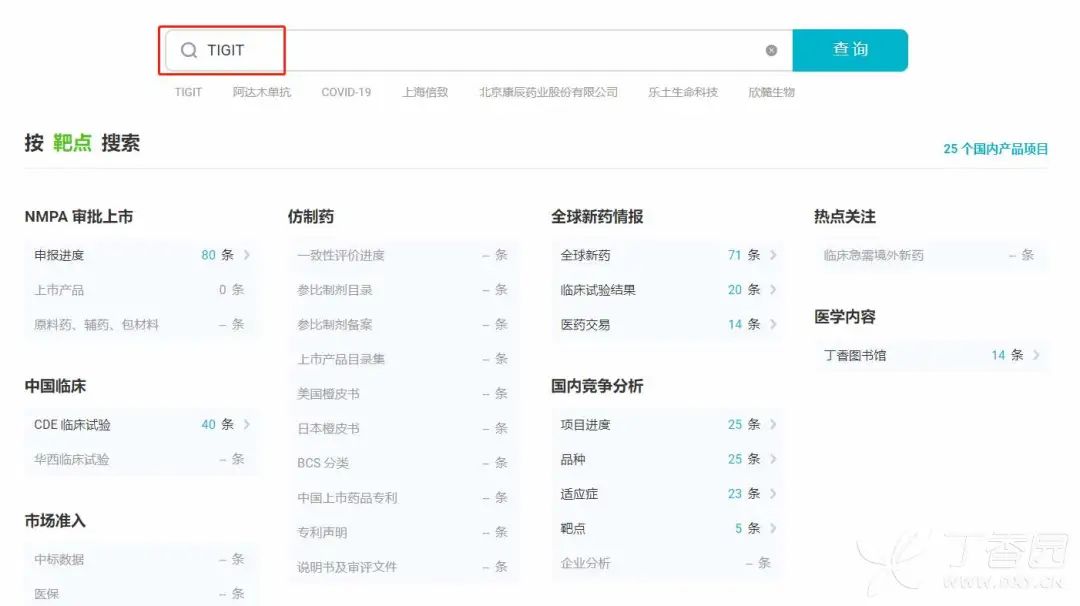Click 71 count in 全球新药 row

click(734, 255)
